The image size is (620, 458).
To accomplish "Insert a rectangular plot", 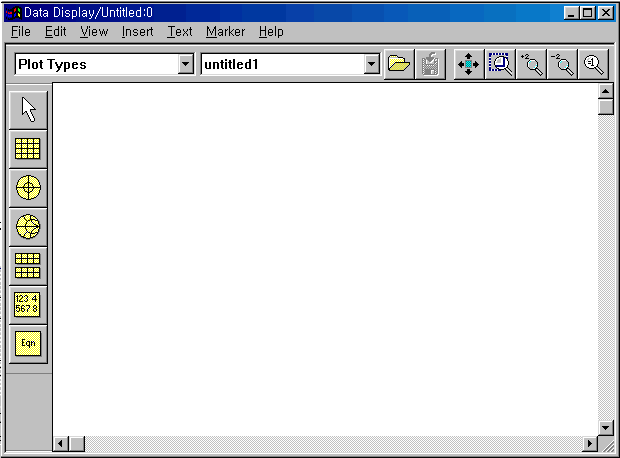I will pos(28,149).
